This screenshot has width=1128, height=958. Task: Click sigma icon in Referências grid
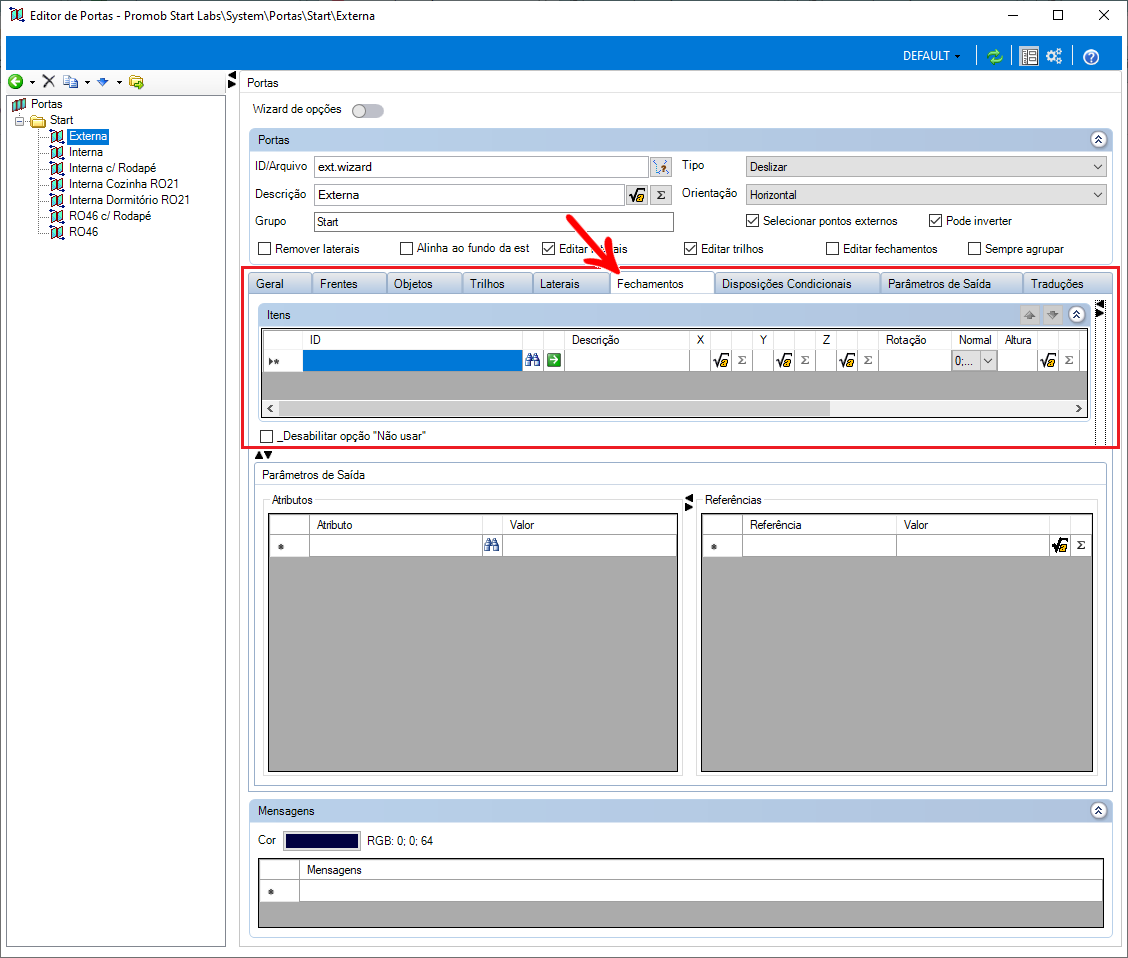[1081, 546]
